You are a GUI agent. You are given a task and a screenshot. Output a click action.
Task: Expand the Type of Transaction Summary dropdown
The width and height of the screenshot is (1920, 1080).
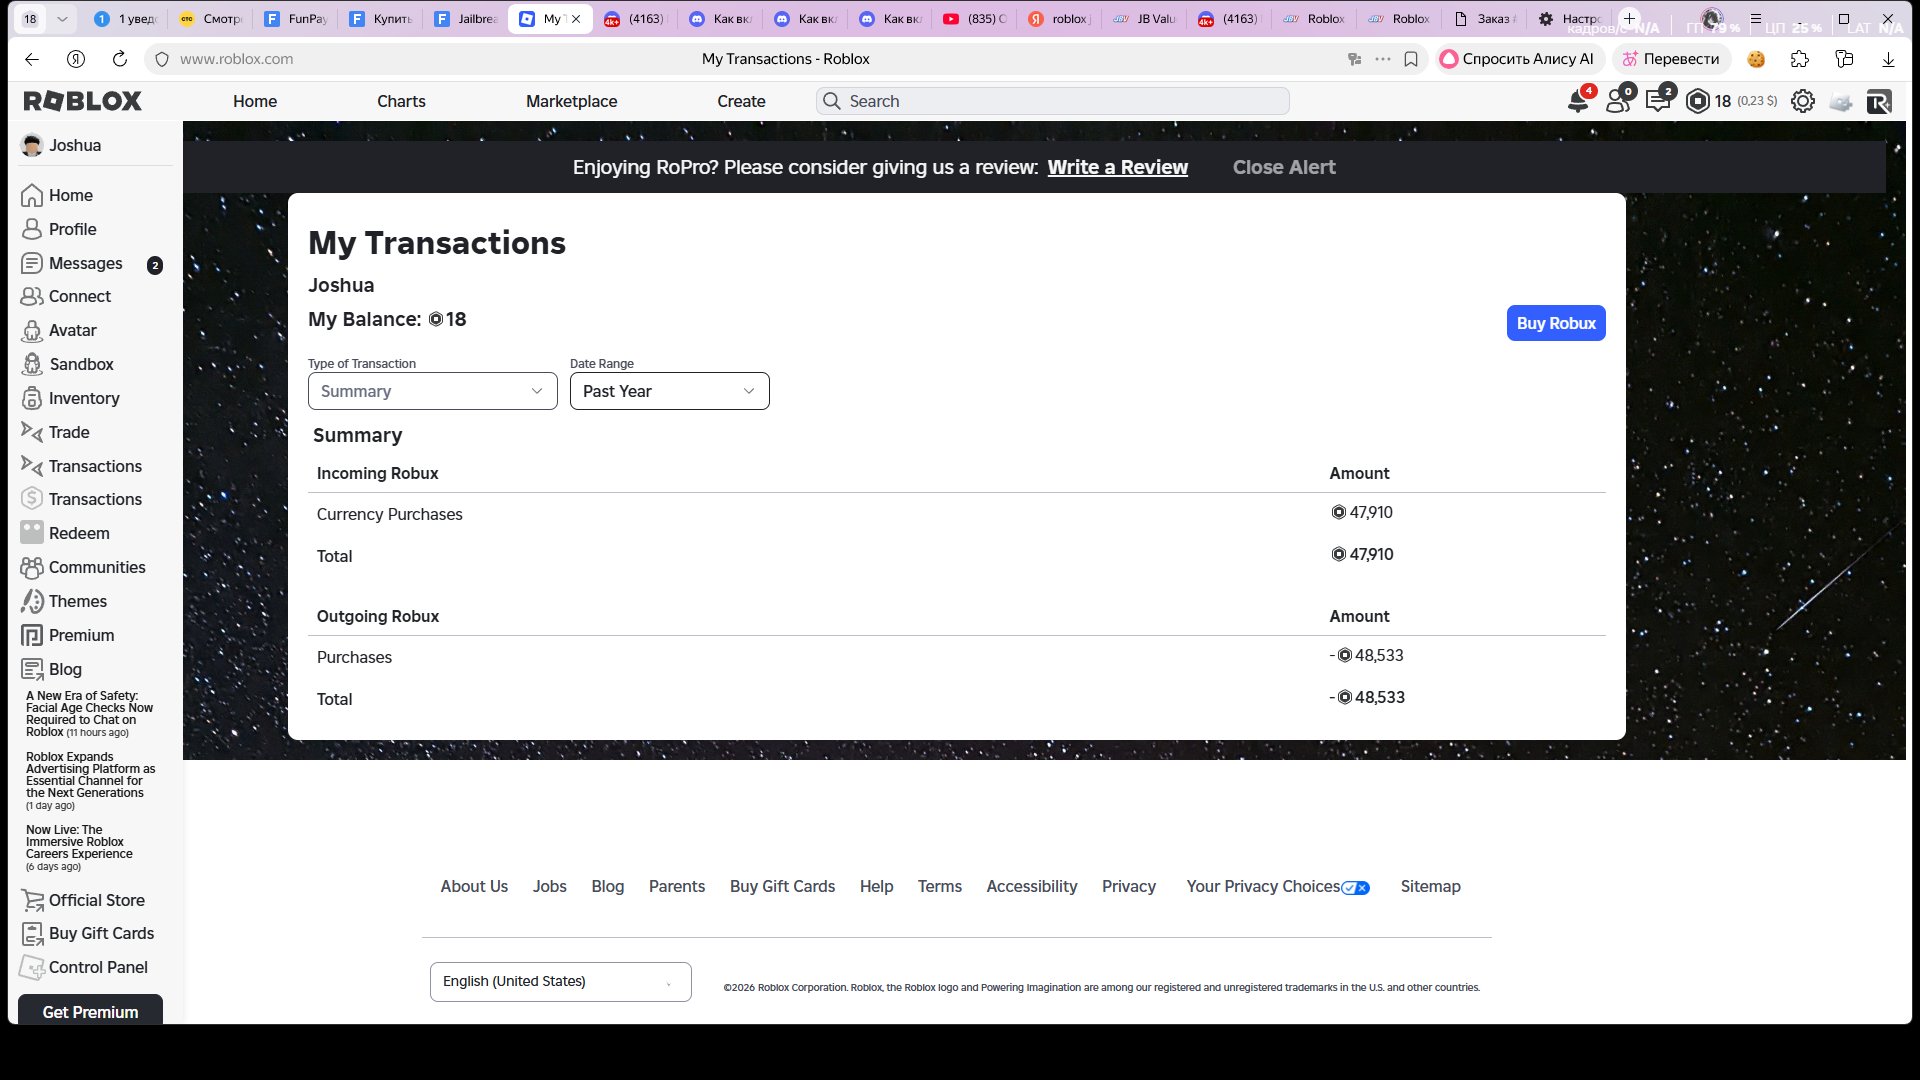[x=432, y=391]
